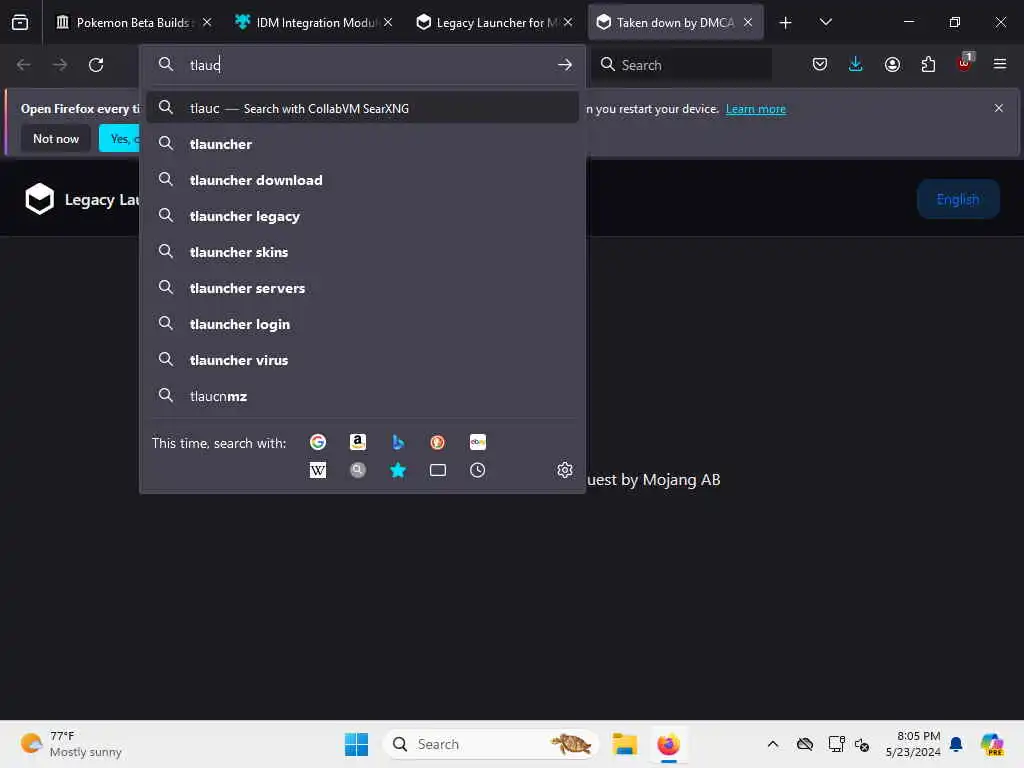Image resolution: width=1024 pixels, height=768 pixels.
Task: Go forward one page
Action: (59, 65)
